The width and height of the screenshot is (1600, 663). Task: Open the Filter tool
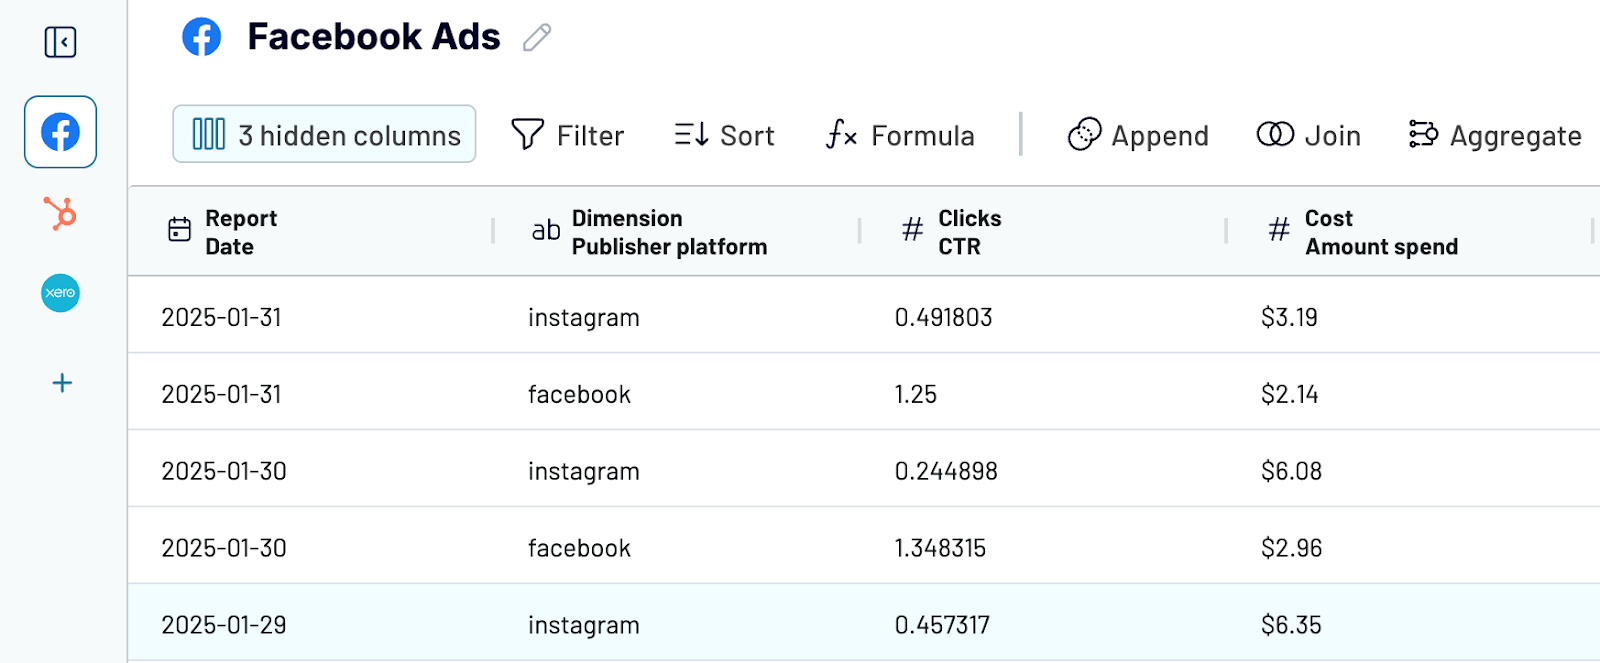[568, 135]
